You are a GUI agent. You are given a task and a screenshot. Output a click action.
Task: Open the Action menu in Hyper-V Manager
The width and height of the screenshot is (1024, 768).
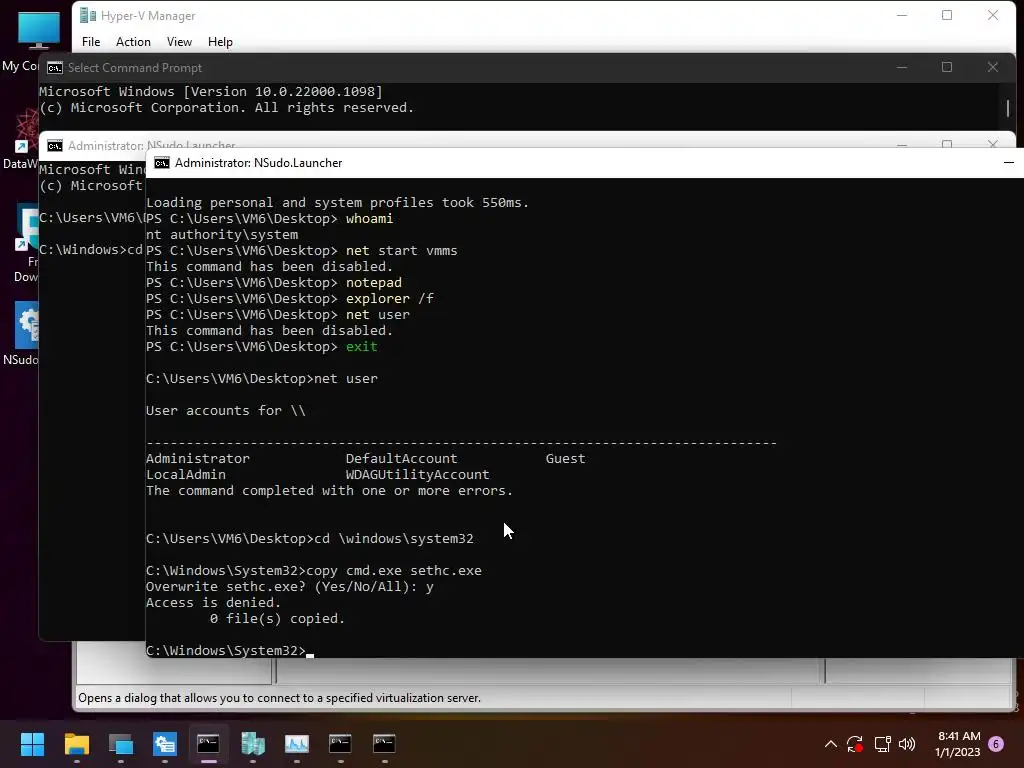[133, 42]
